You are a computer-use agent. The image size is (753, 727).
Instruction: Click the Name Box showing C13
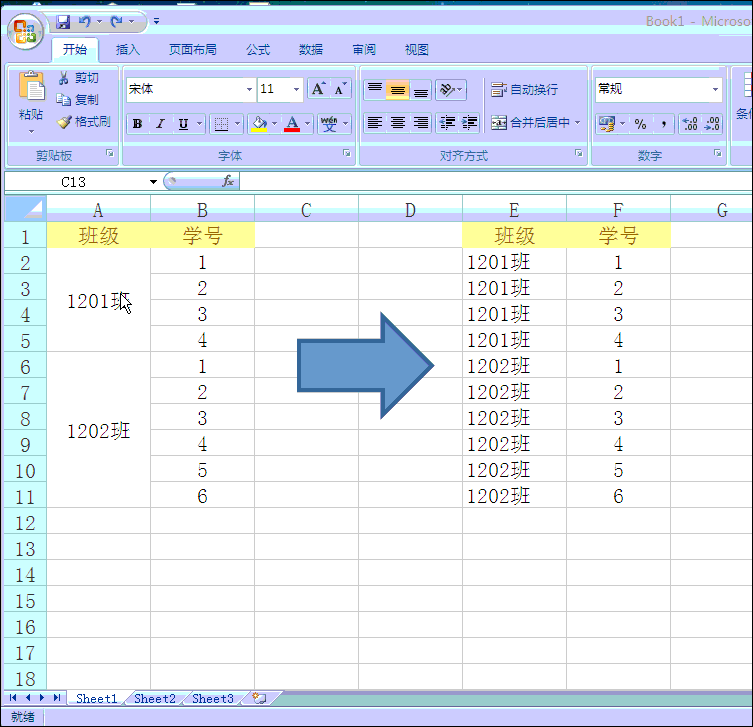coord(74,182)
